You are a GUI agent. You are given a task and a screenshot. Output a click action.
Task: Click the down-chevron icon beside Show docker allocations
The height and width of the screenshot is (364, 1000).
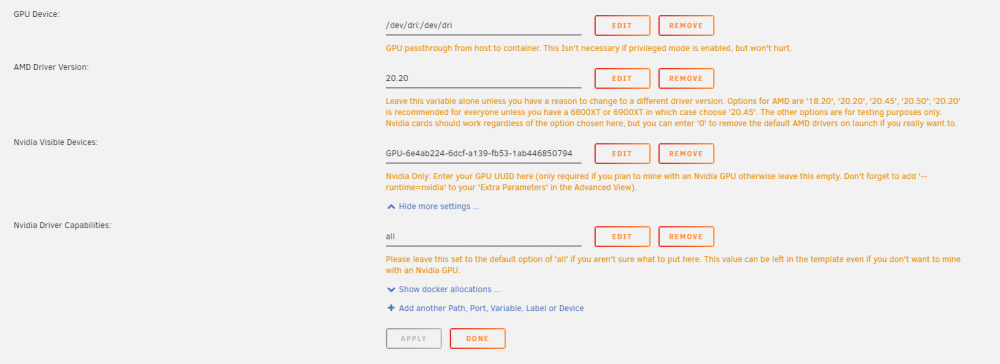coord(392,289)
